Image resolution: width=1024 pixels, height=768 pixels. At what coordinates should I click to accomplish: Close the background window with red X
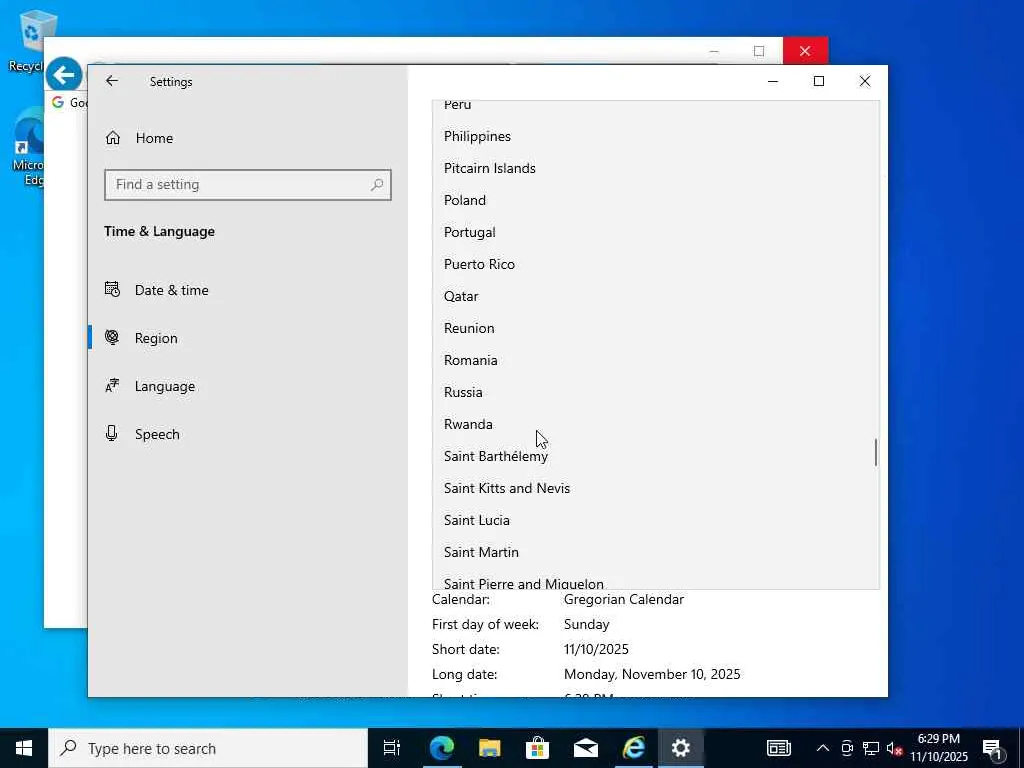point(805,51)
